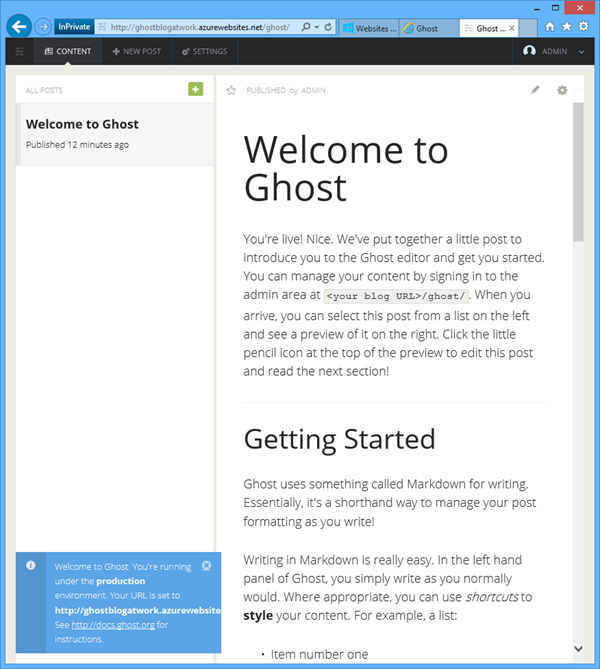Image resolution: width=600 pixels, height=669 pixels.
Task: Star the post as featured
Action: coord(231,90)
